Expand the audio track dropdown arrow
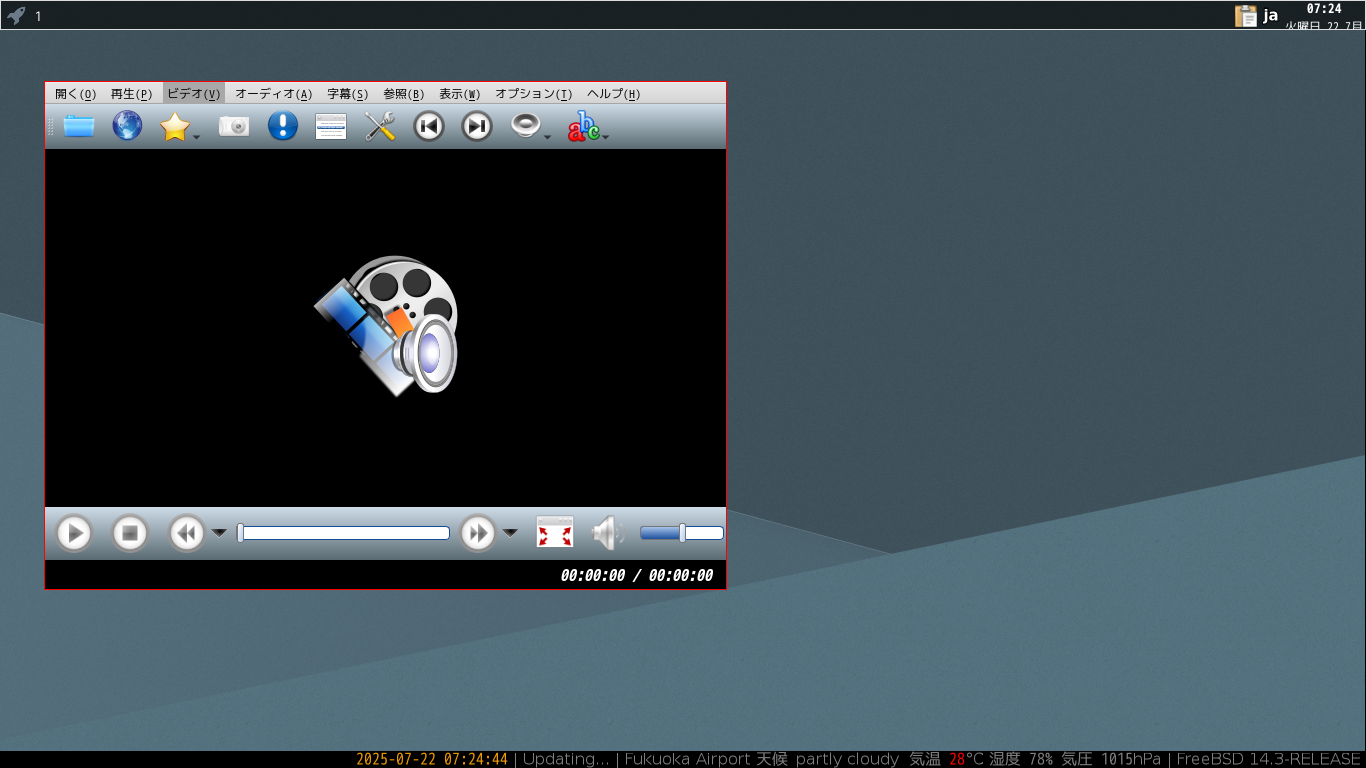1366x768 pixels. (x=548, y=136)
